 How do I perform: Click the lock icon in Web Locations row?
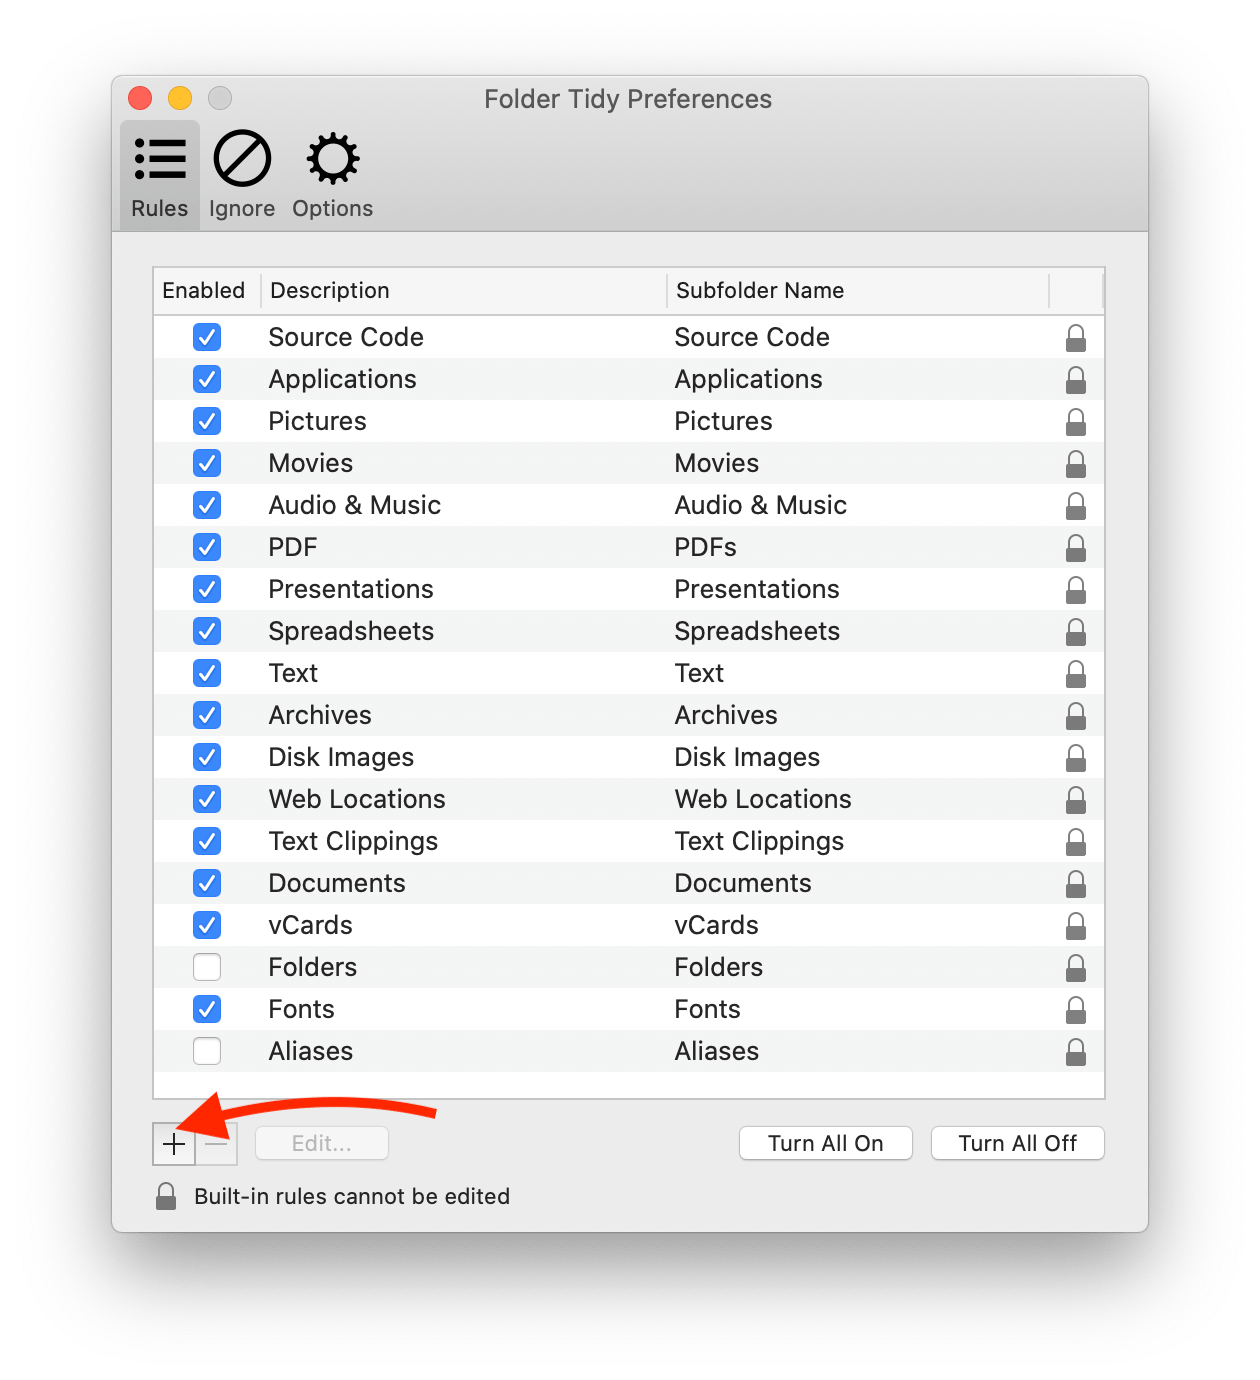pos(1076,800)
